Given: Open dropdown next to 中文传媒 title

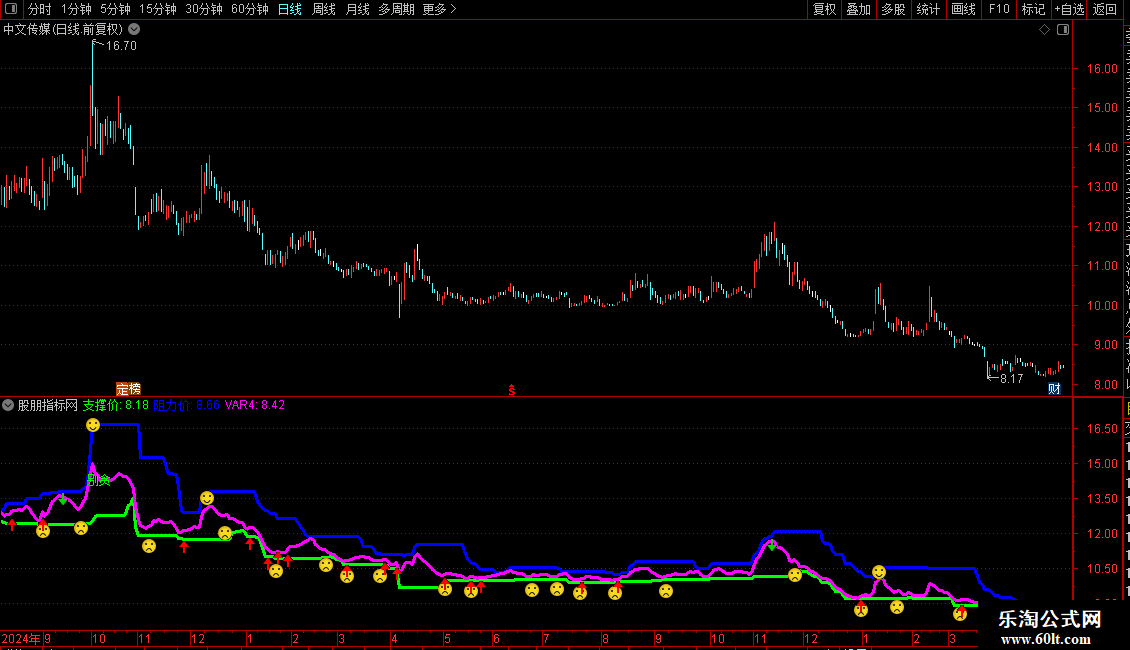Looking at the screenshot, I should (134, 30).
